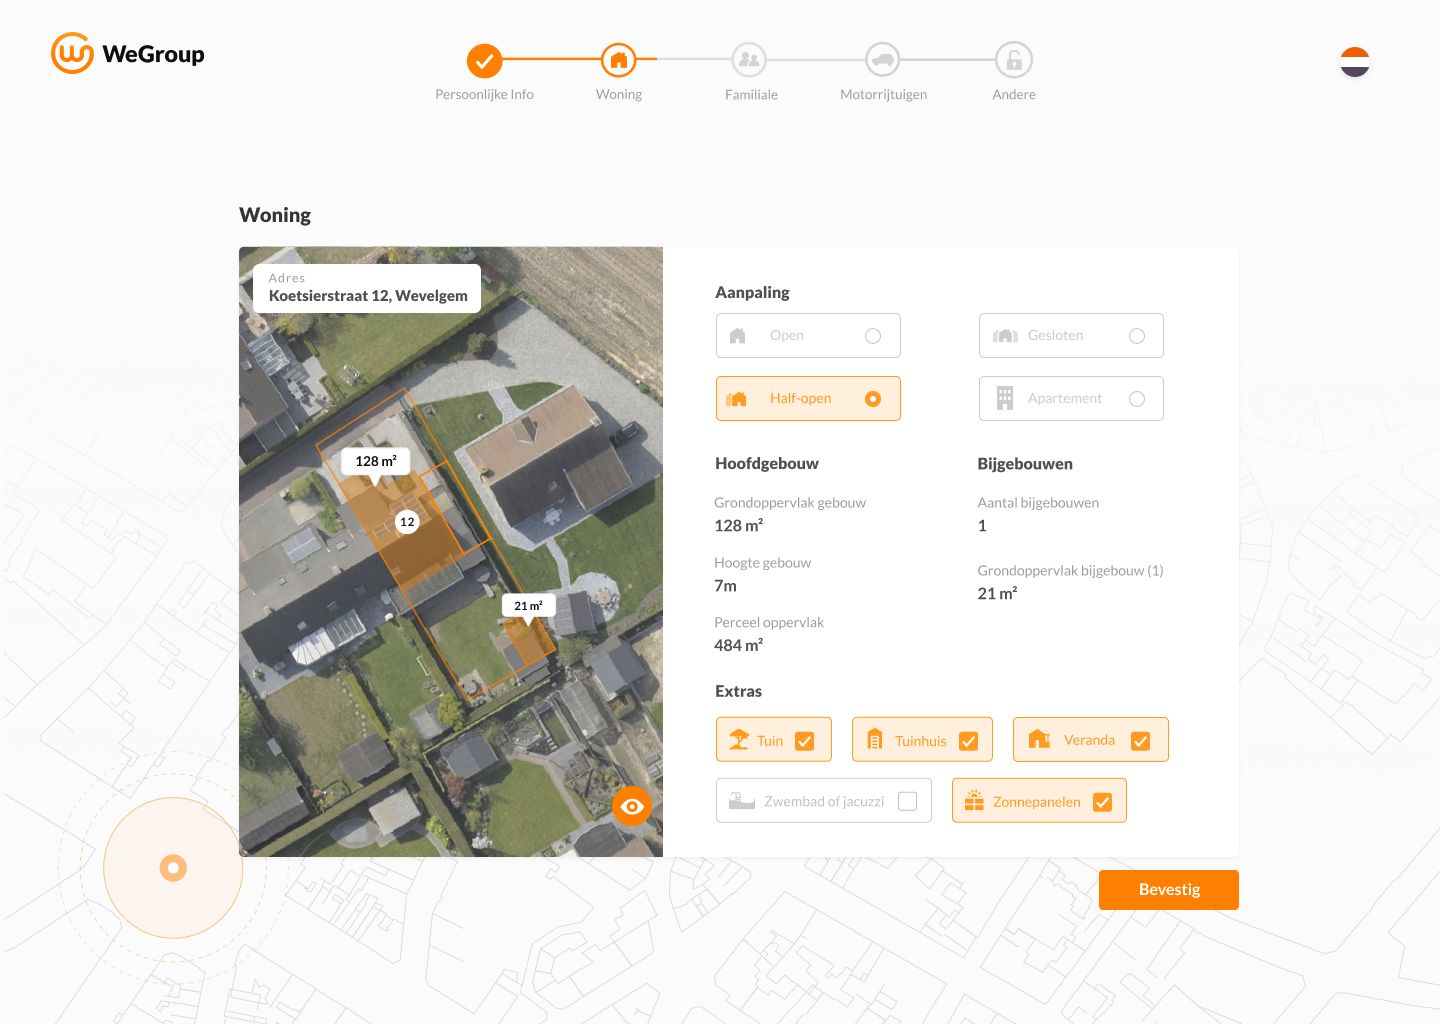Open the Familiale step label
Image resolution: width=1440 pixels, height=1024 pixels.
[751, 95]
